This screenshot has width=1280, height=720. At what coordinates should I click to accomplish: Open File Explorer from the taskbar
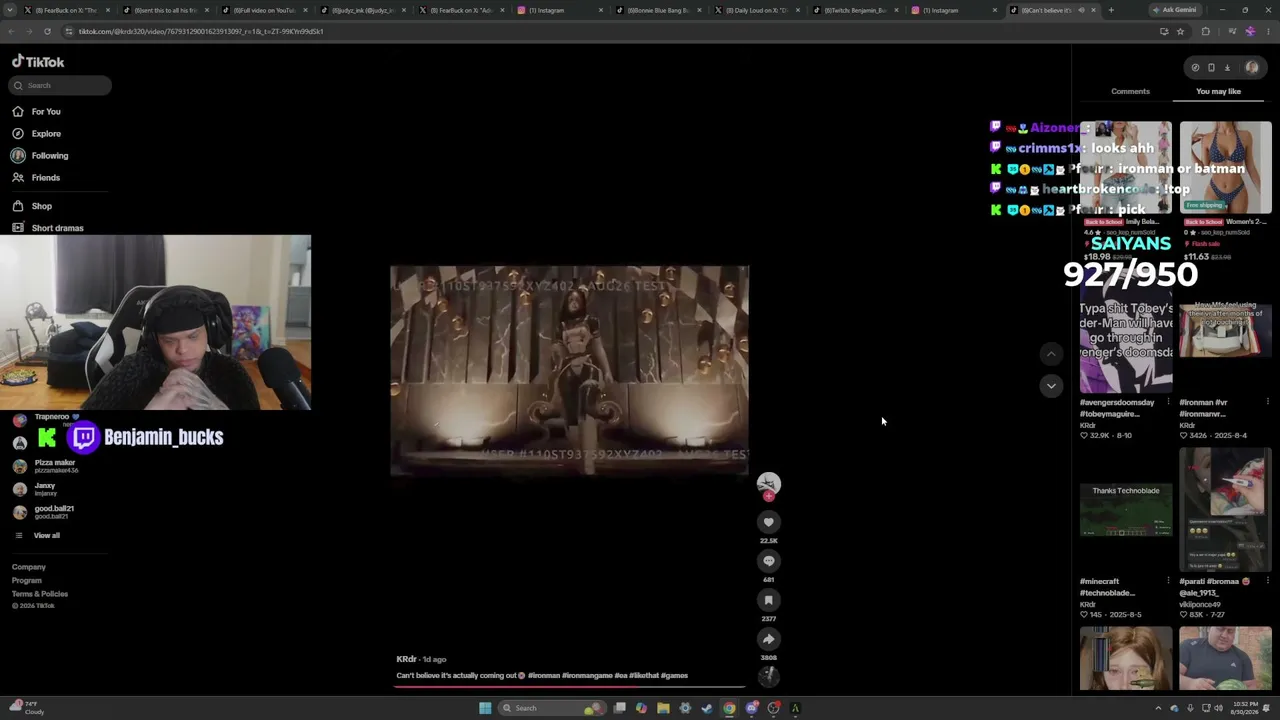click(663, 708)
